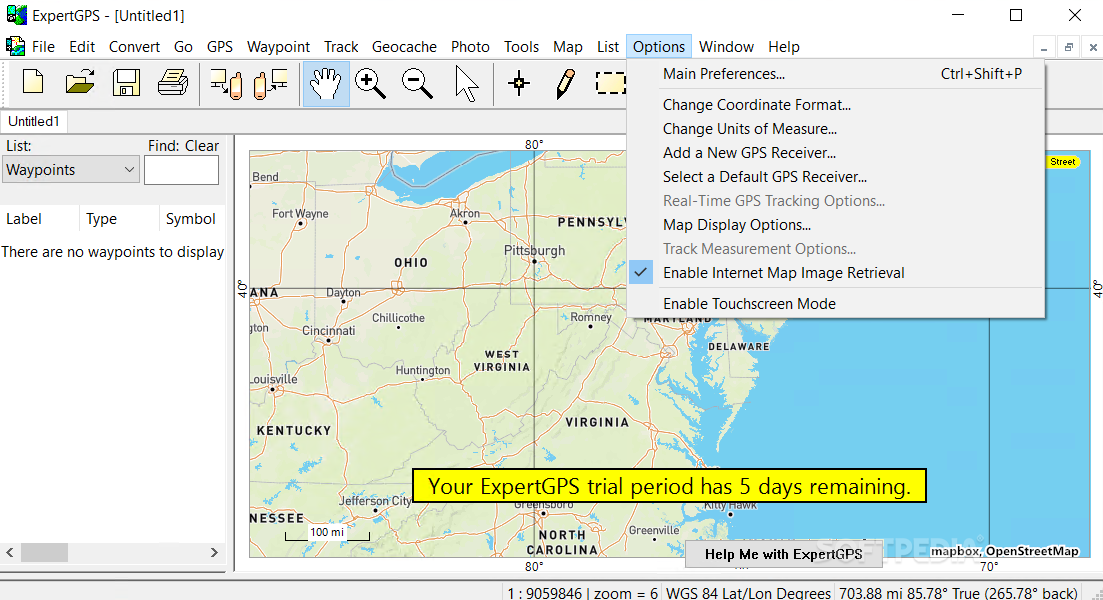Choose Add a New GPS Receiver
Image resolution: width=1103 pixels, height=600 pixels.
pos(835,153)
